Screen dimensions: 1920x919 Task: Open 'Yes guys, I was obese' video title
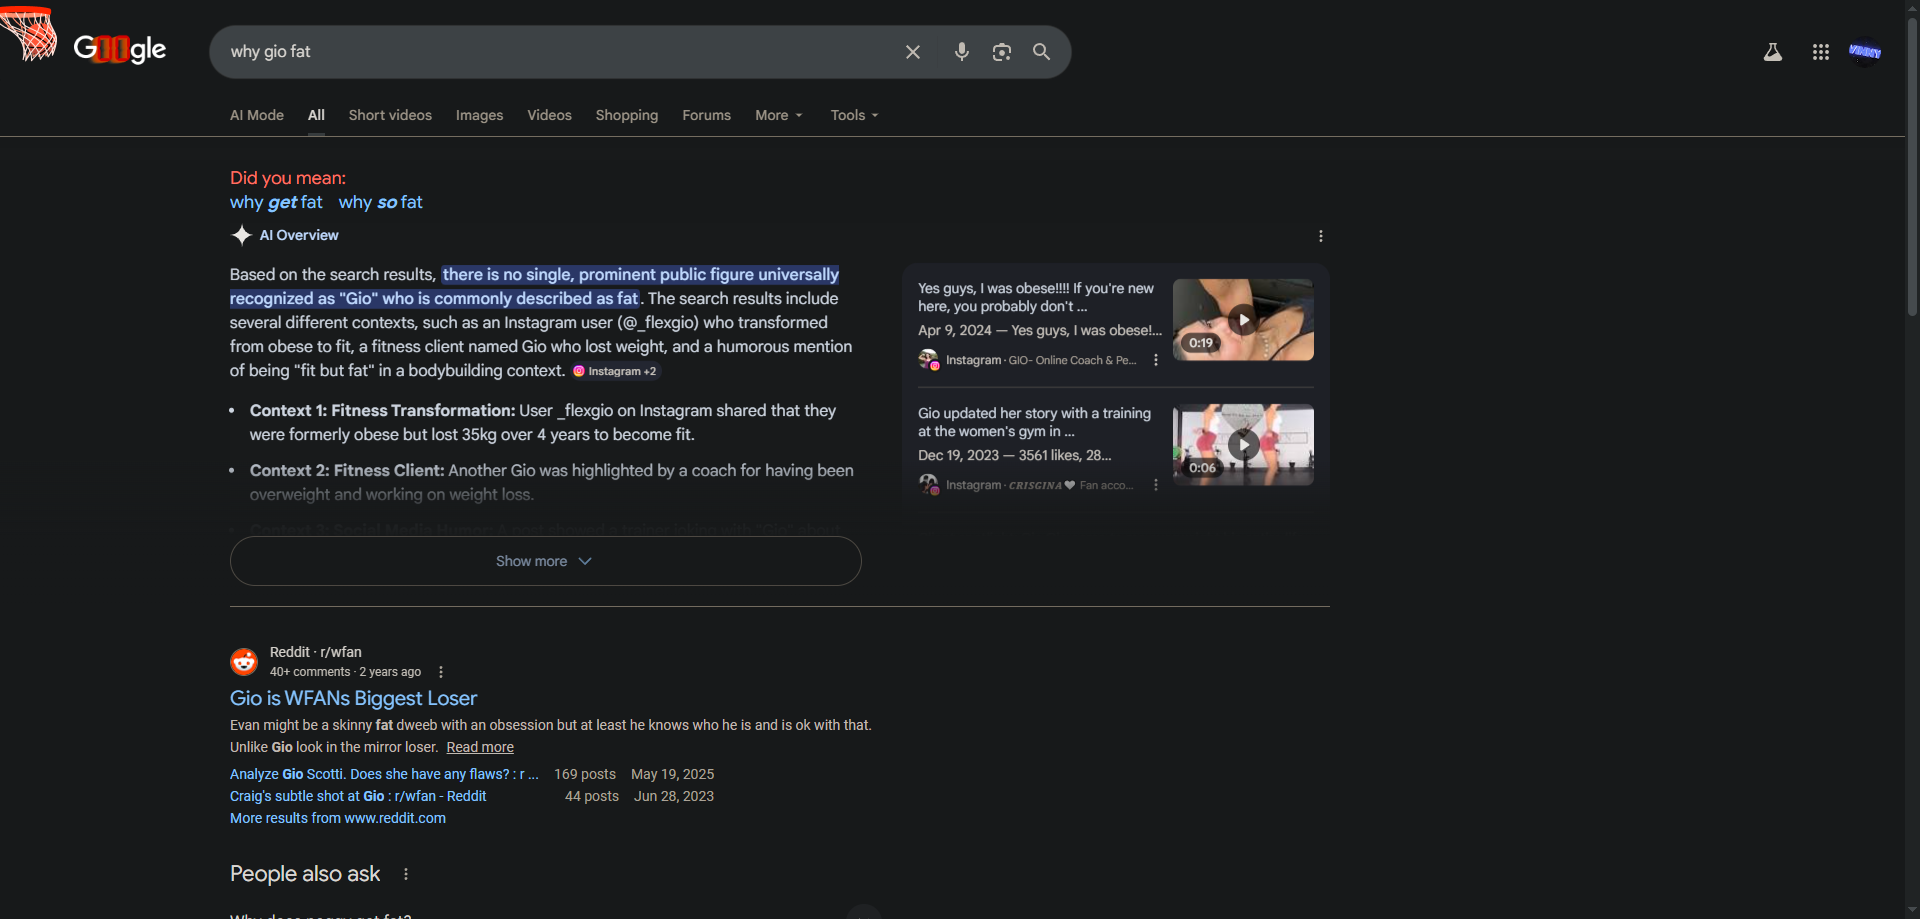1036,297
